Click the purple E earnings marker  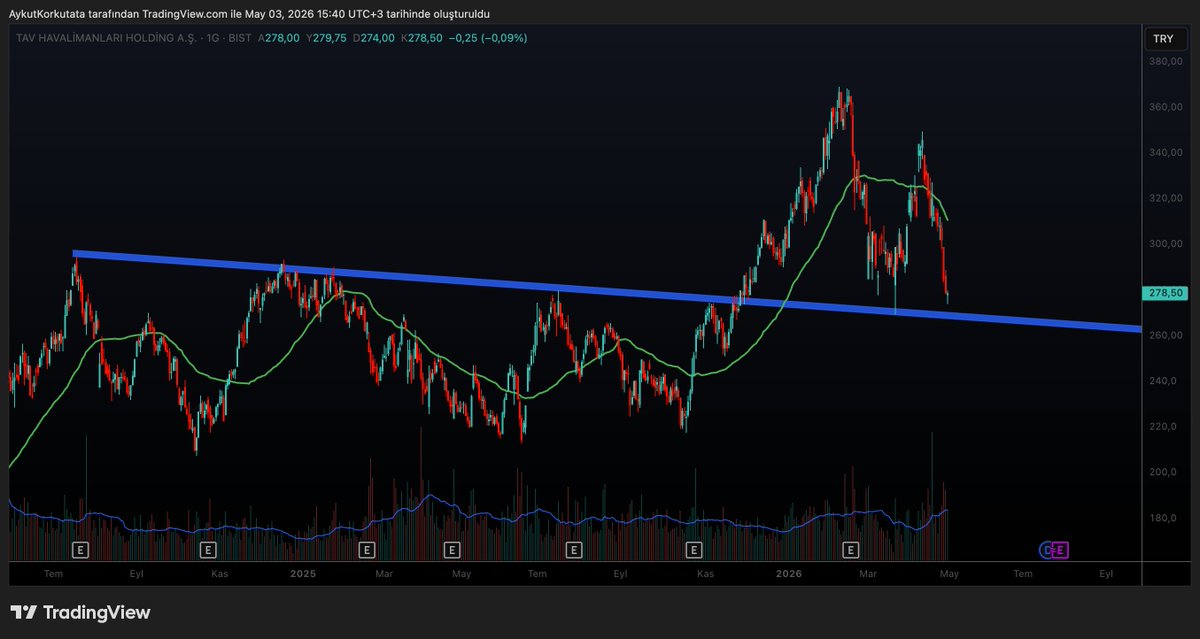pyautogui.click(x=1061, y=549)
